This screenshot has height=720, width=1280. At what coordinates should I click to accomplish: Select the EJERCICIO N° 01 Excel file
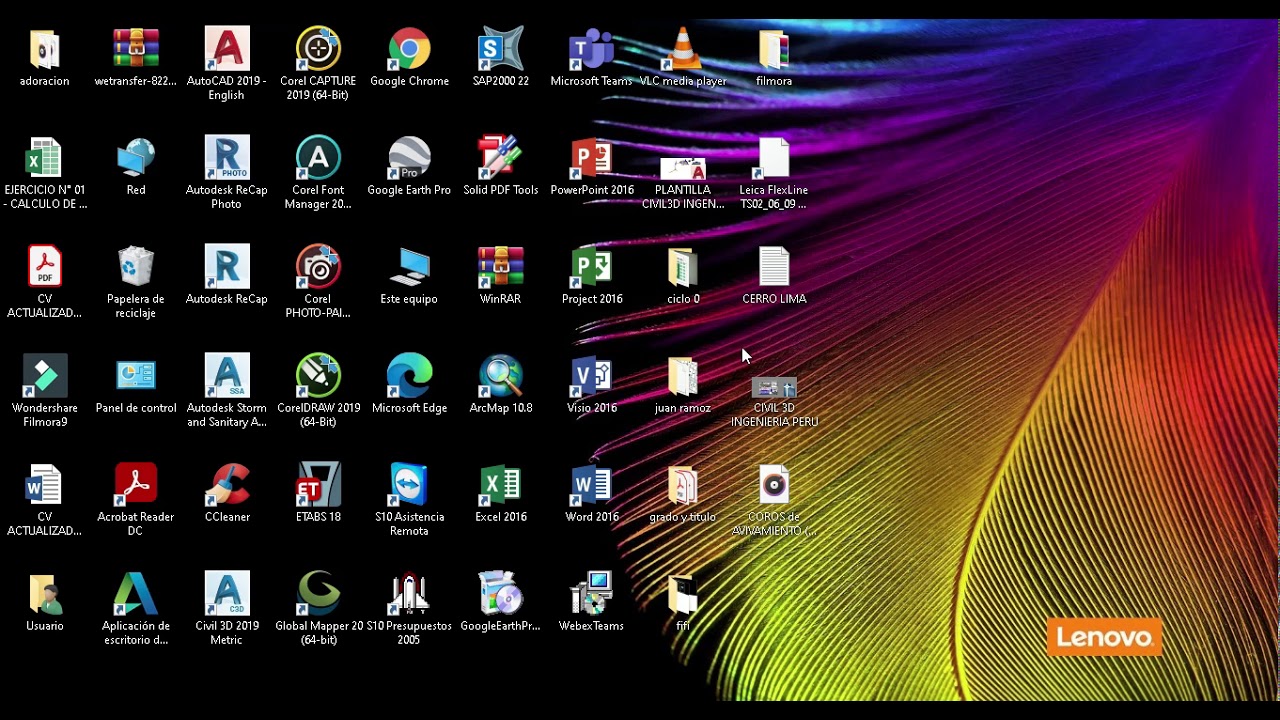[44, 158]
